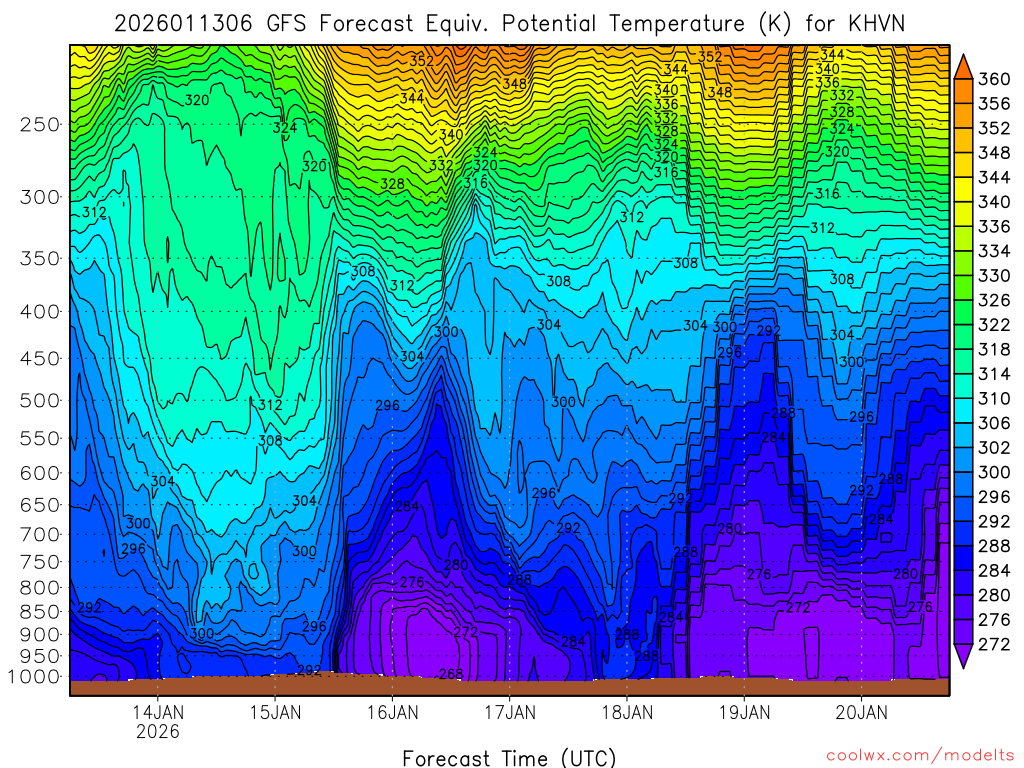Click the 318 value on the color bar
The height and width of the screenshot is (768, 1024).
(x=993, y=349)
